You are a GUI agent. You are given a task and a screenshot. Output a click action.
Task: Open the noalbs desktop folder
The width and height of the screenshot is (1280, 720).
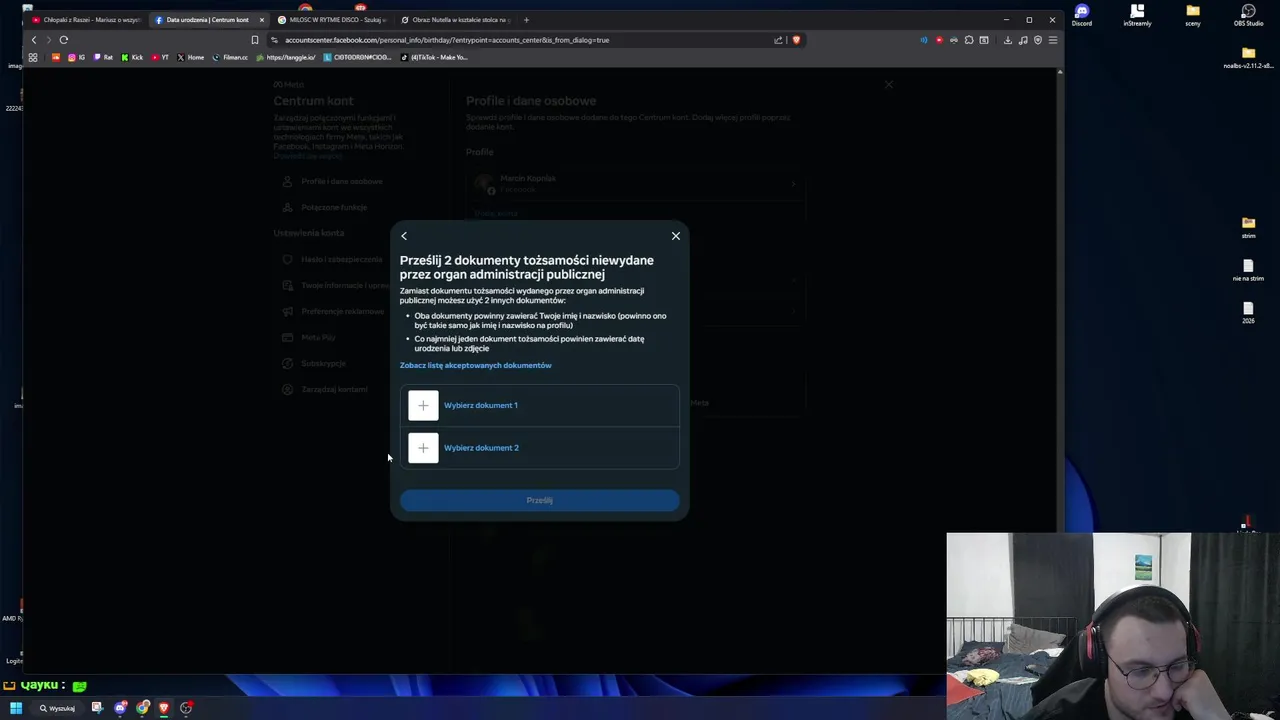click(x=1248, y=58)
